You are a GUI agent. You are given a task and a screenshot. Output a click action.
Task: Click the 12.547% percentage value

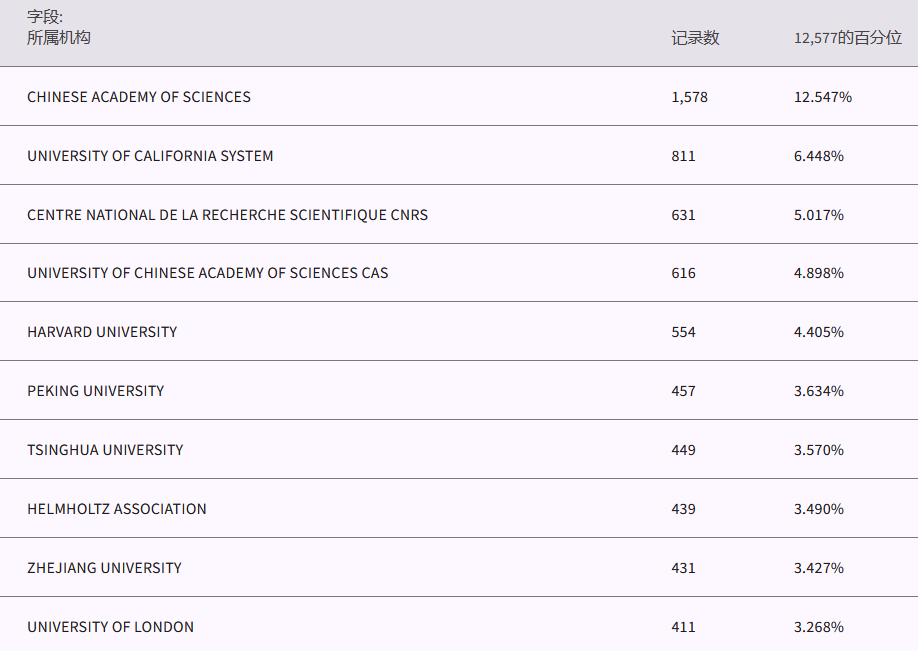[x=822, y=97]
